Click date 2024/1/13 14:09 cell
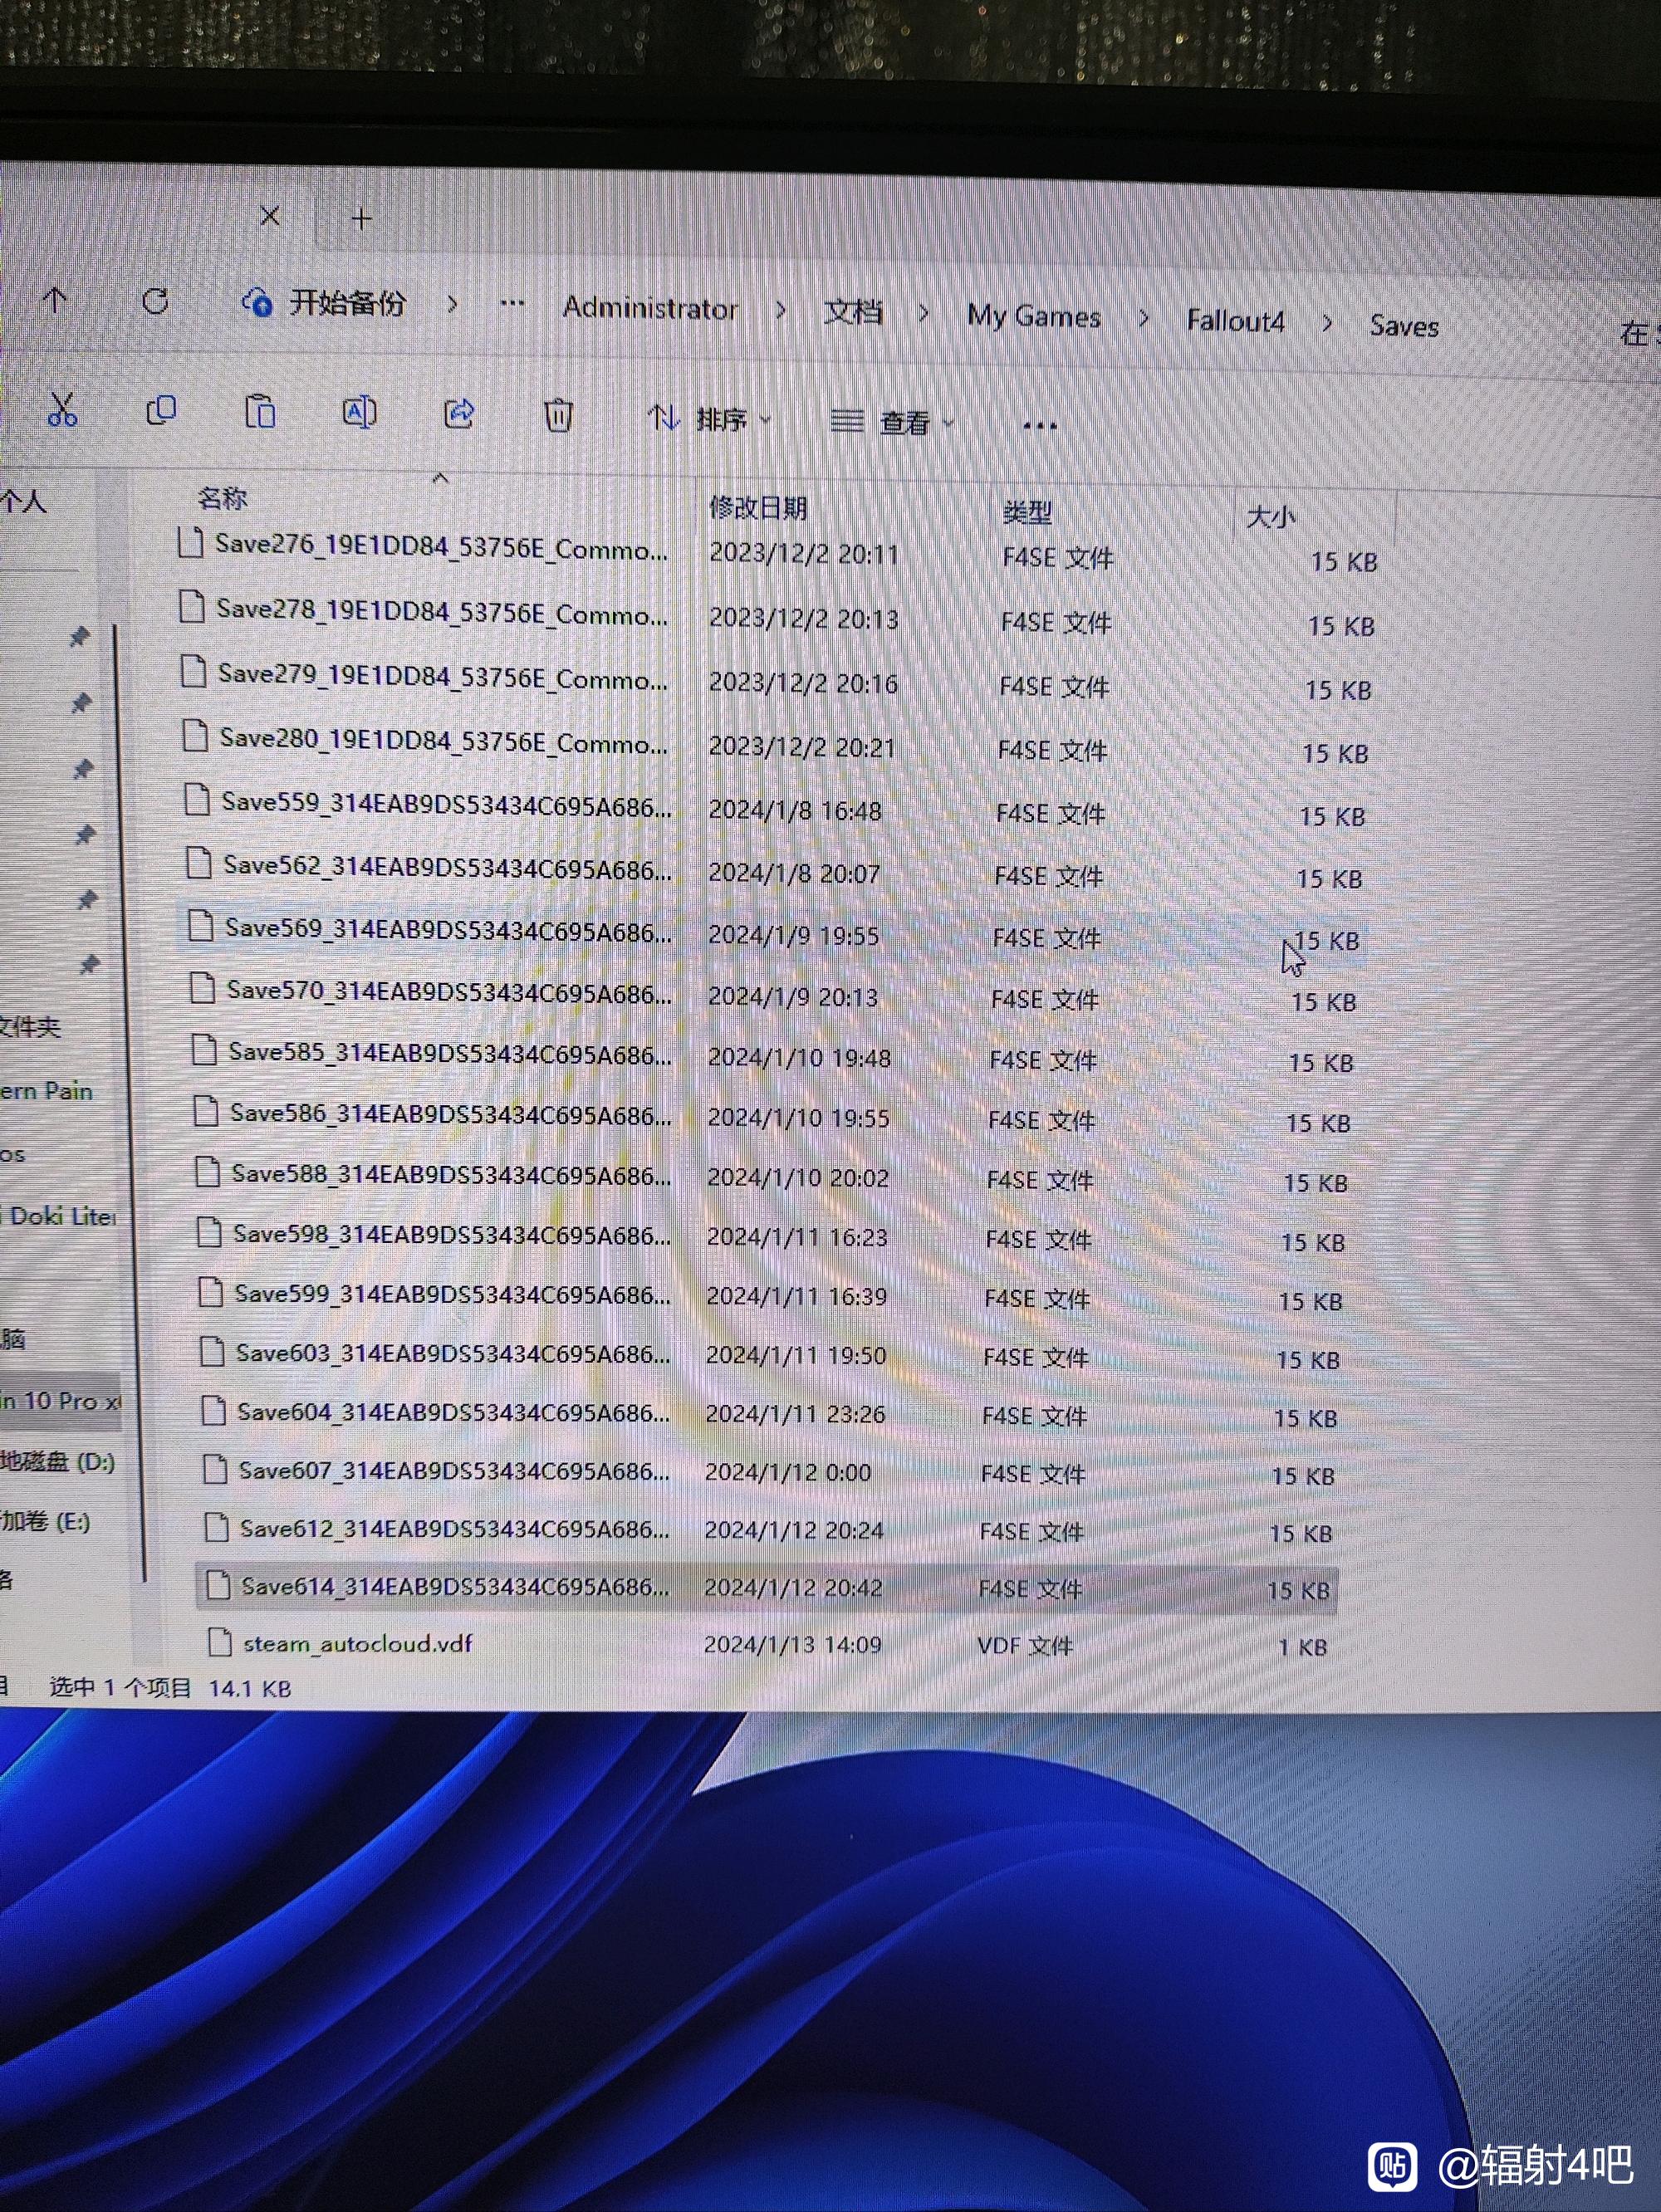1661x2212 pixels. pos(793,1645)
